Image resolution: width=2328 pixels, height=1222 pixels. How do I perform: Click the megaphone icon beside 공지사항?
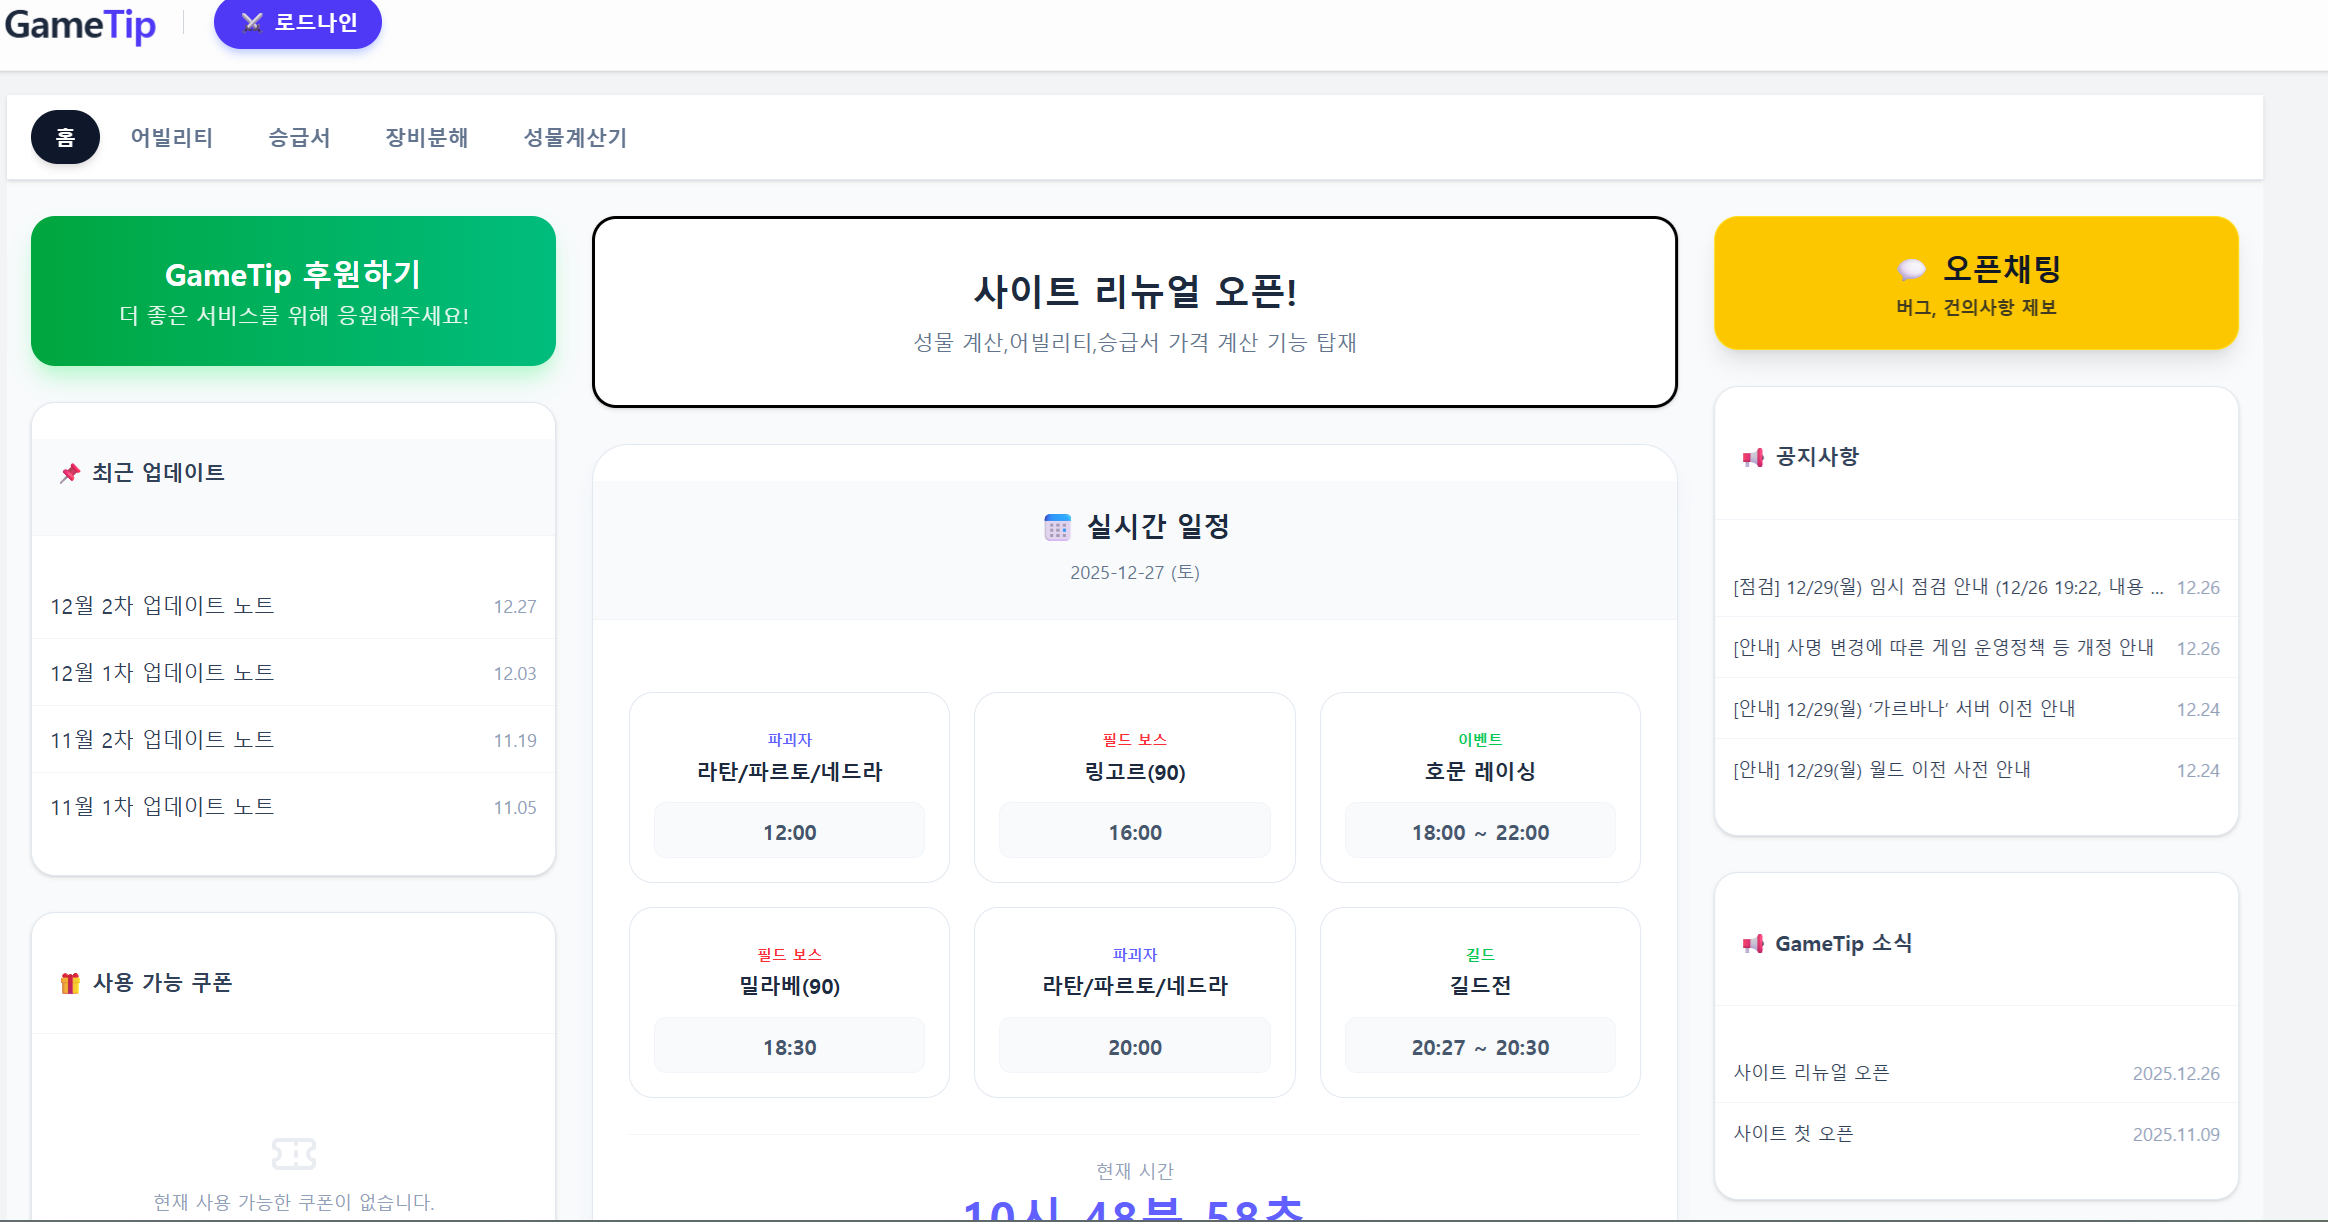click(1753, 458)
